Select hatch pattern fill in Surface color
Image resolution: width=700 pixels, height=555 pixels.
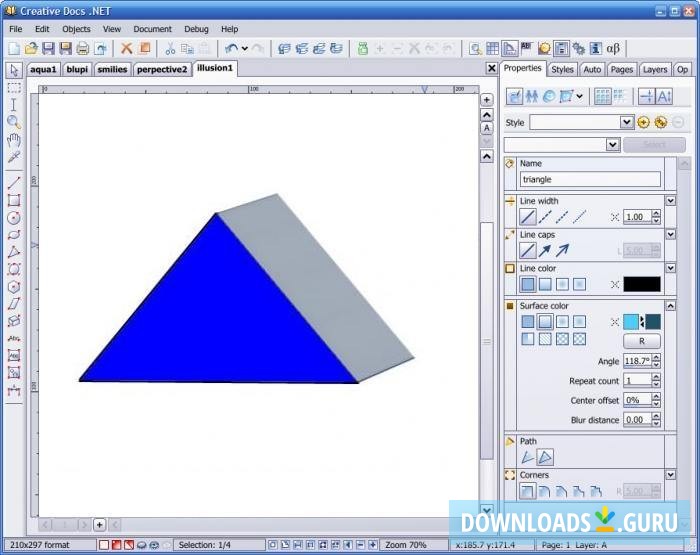coord(545,339)
